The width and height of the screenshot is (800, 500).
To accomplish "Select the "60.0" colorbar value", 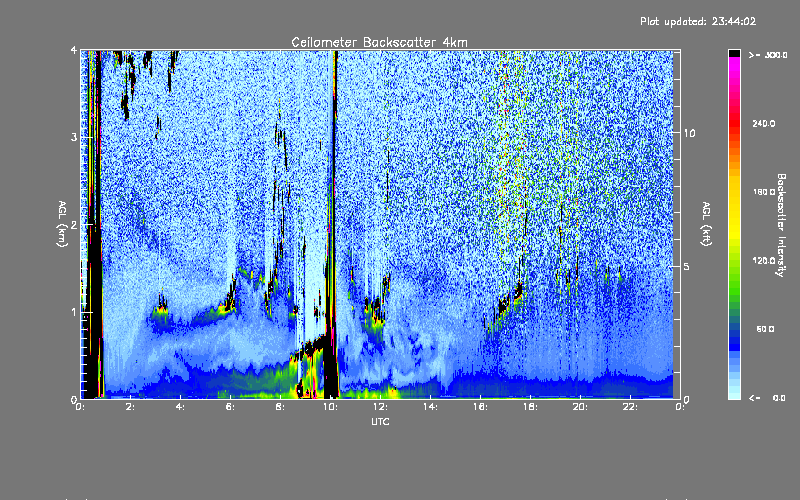I will 765,329.
